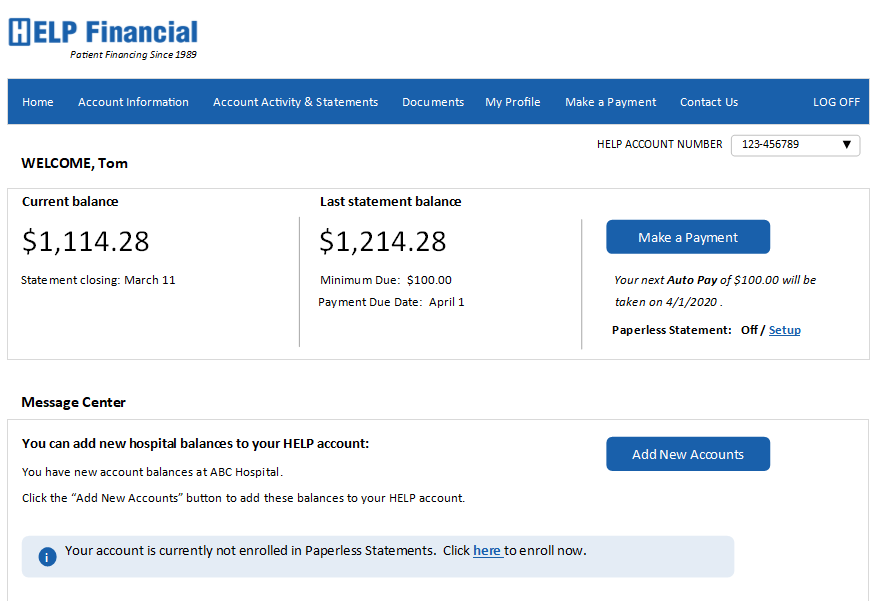Click here to enroll in Paperless Statements

487,550
